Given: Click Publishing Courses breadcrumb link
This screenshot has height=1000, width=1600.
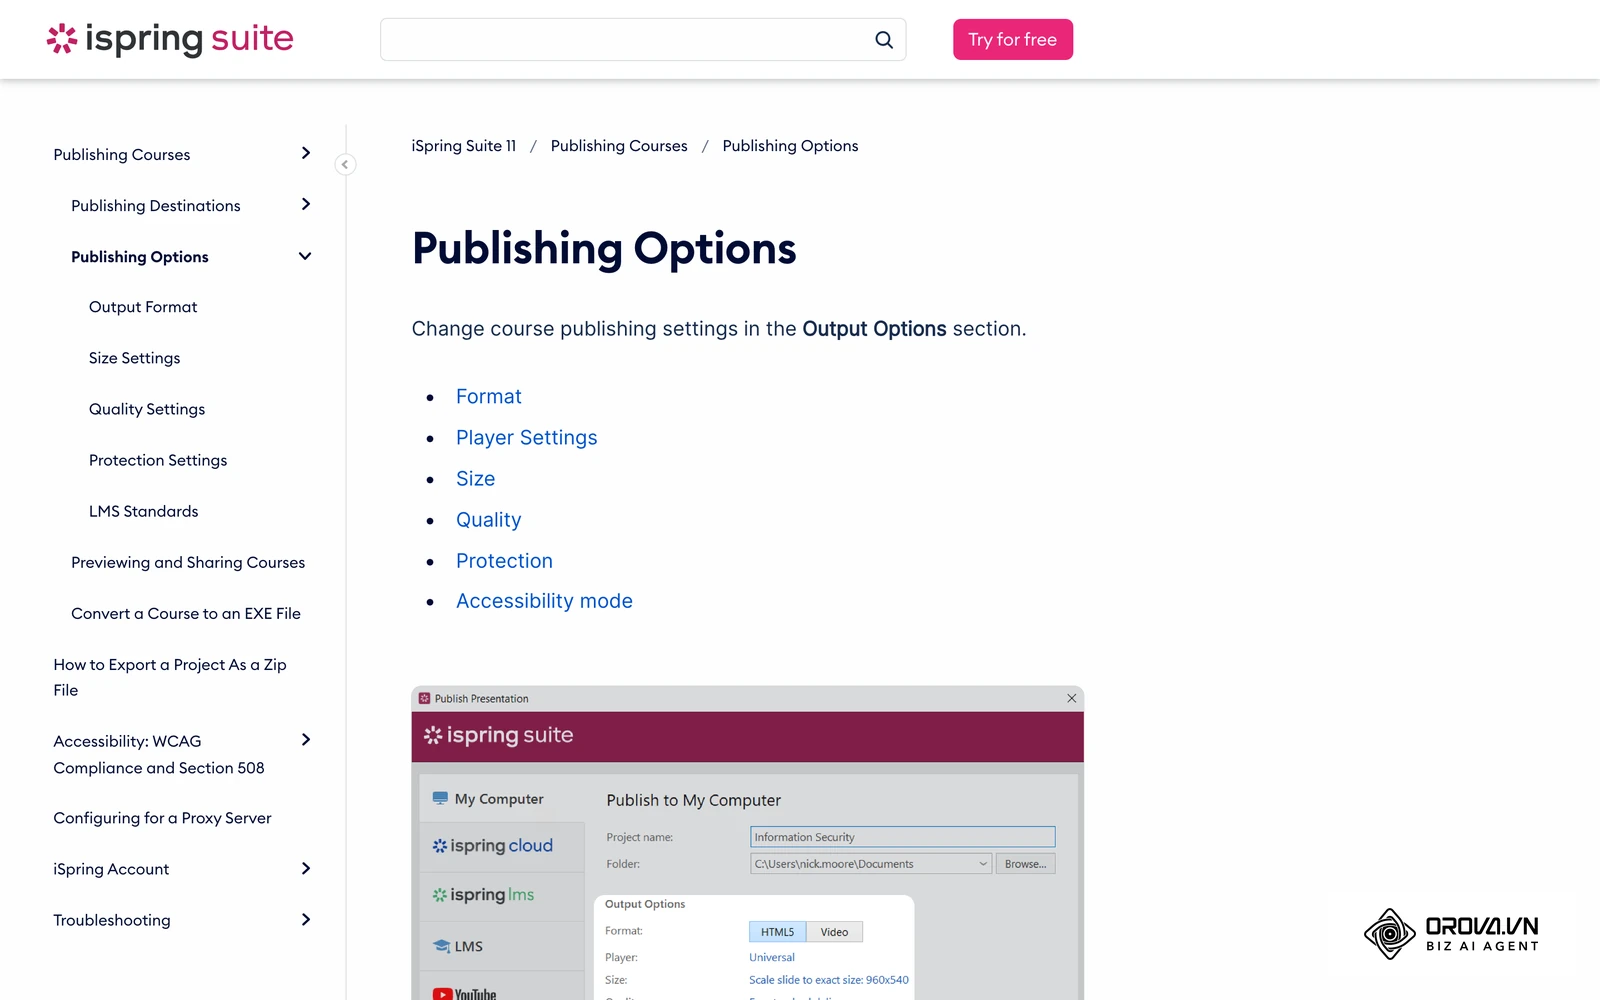Looking at the screenshot, I should (x=619, y=146).
